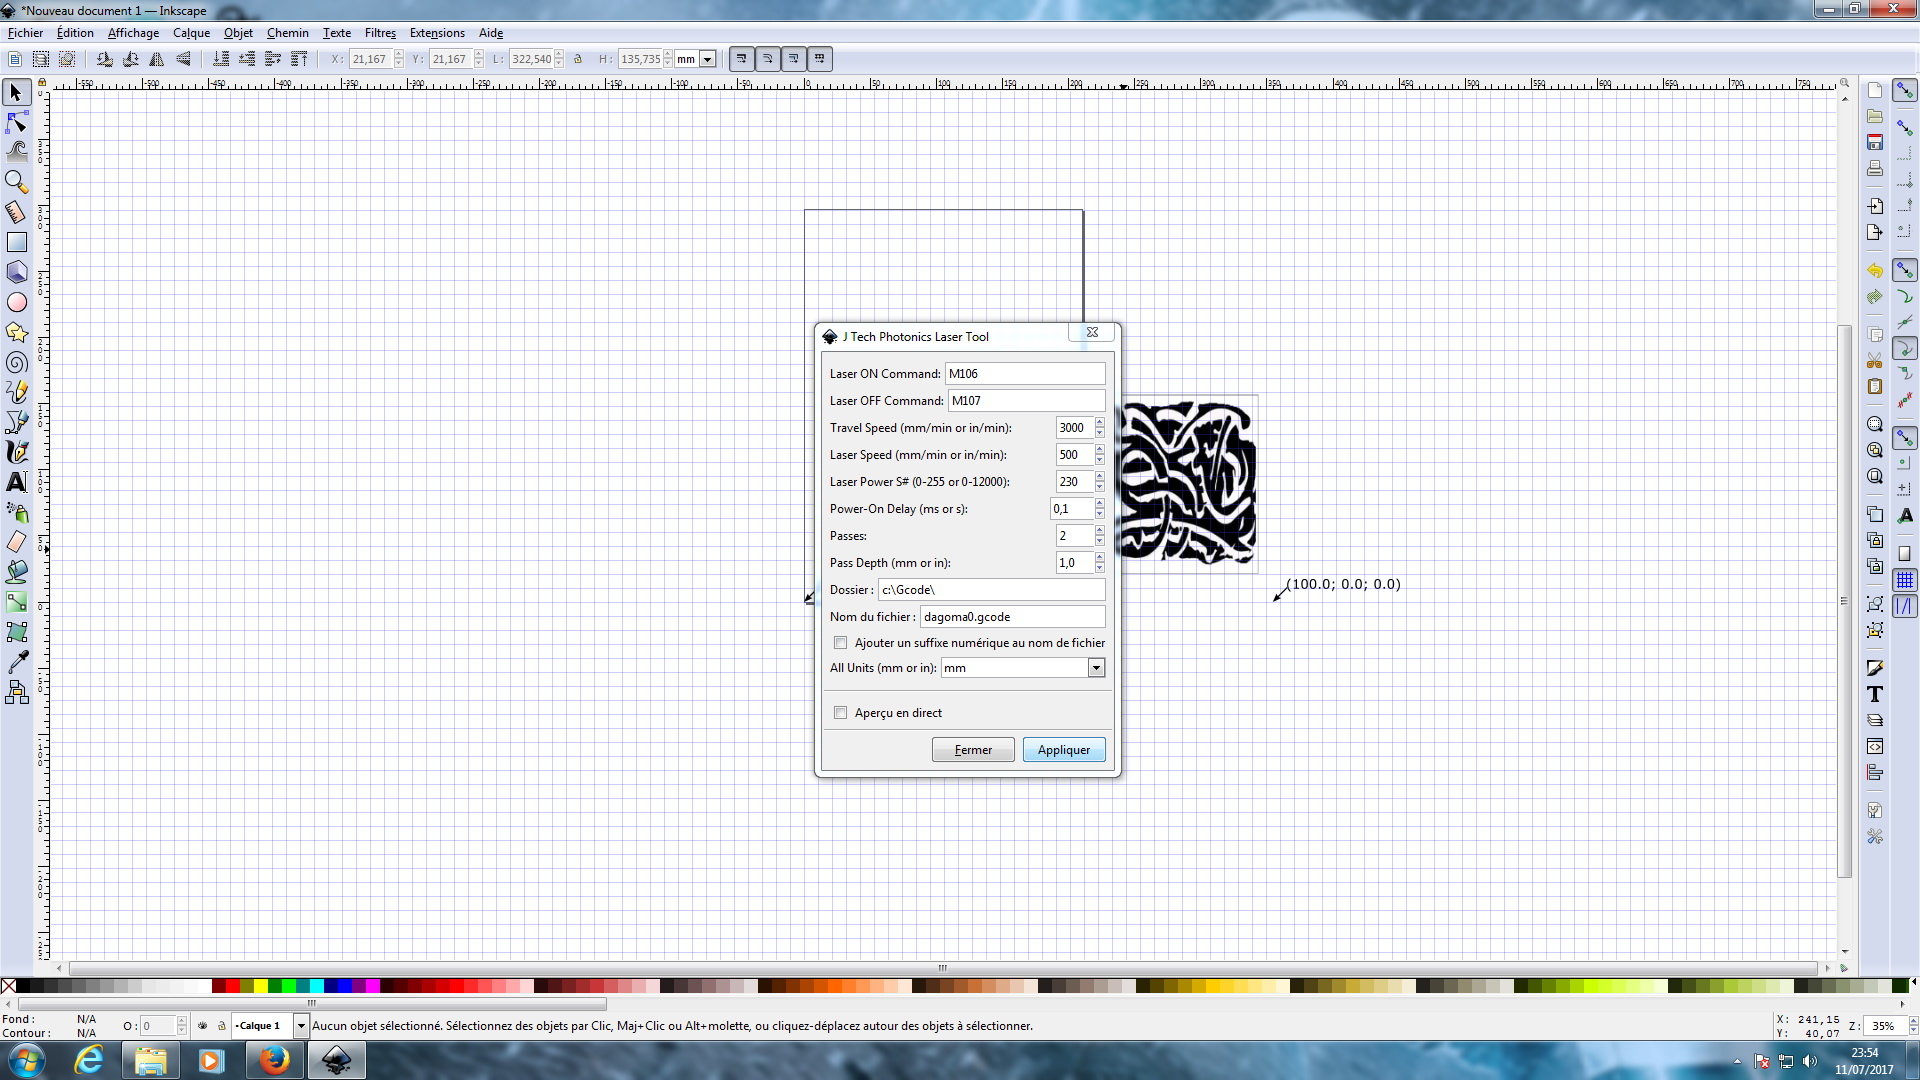This screenshot has height=1080, width=1920.
Task: Click the Paste clipboard icon
Action: click(1875, 386)
